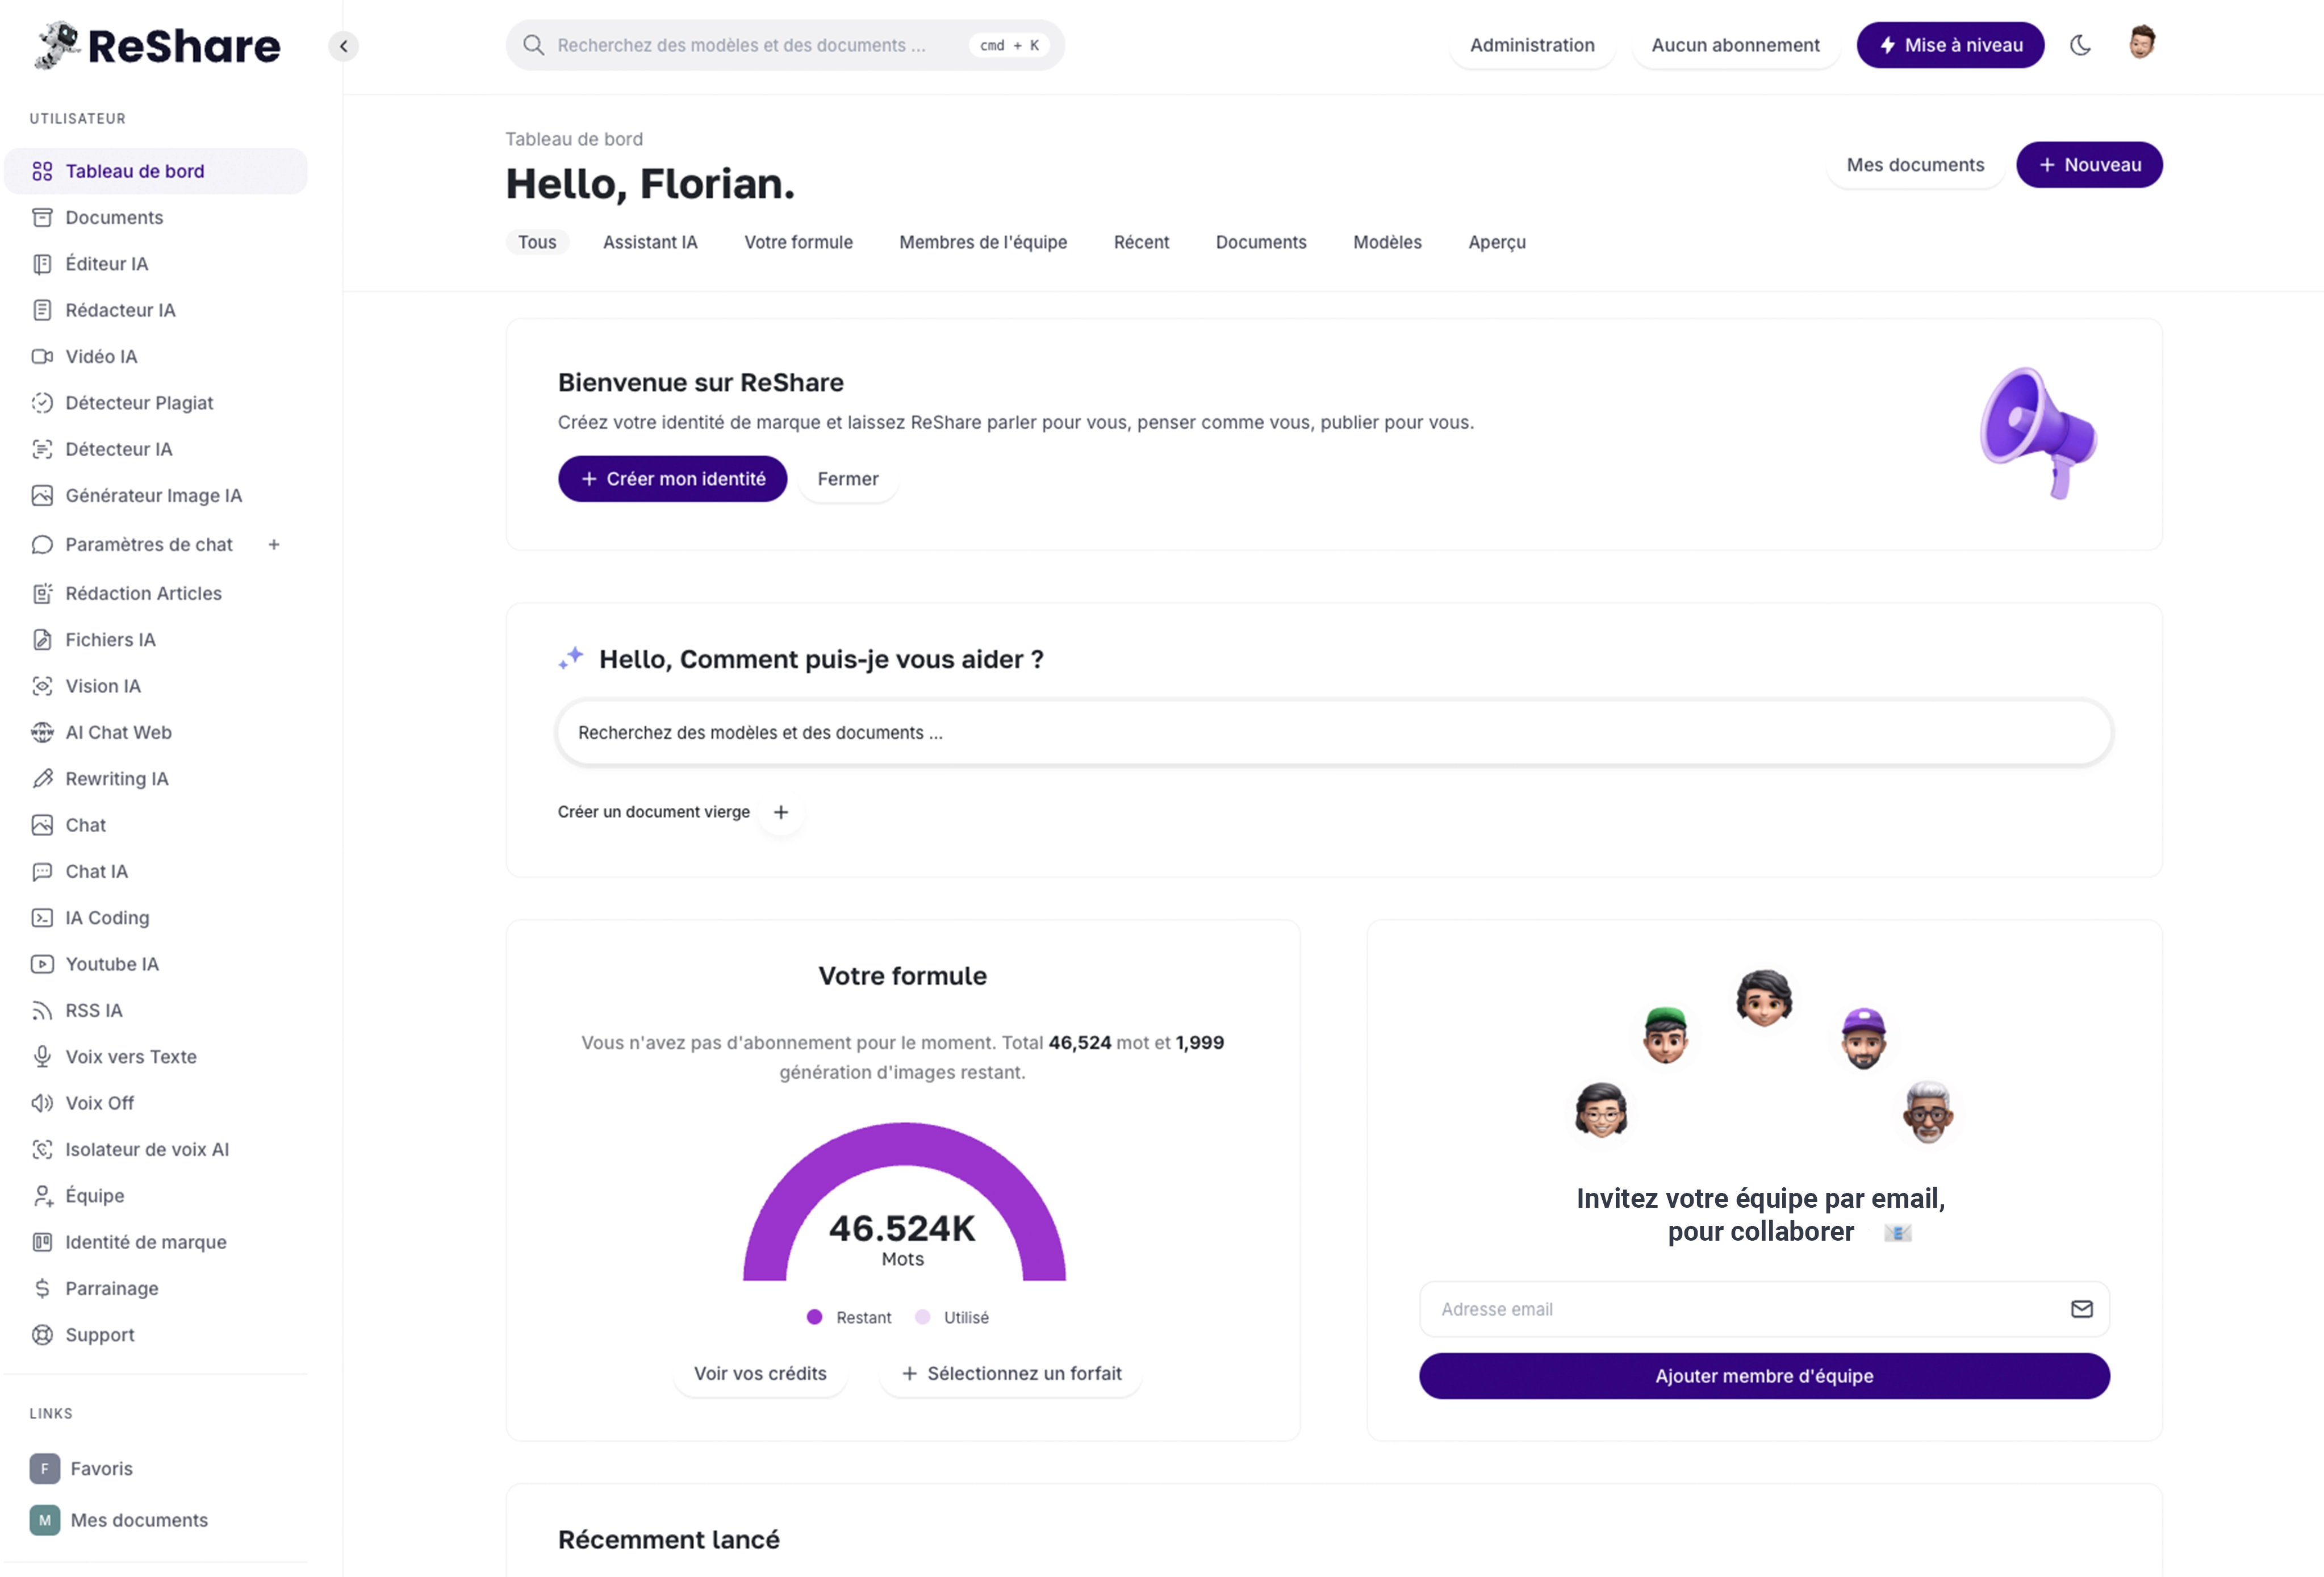Click the Nouveau button
This screenshot has height=1577, width=2324.
pyautogui.click(x=2089, y=165)
